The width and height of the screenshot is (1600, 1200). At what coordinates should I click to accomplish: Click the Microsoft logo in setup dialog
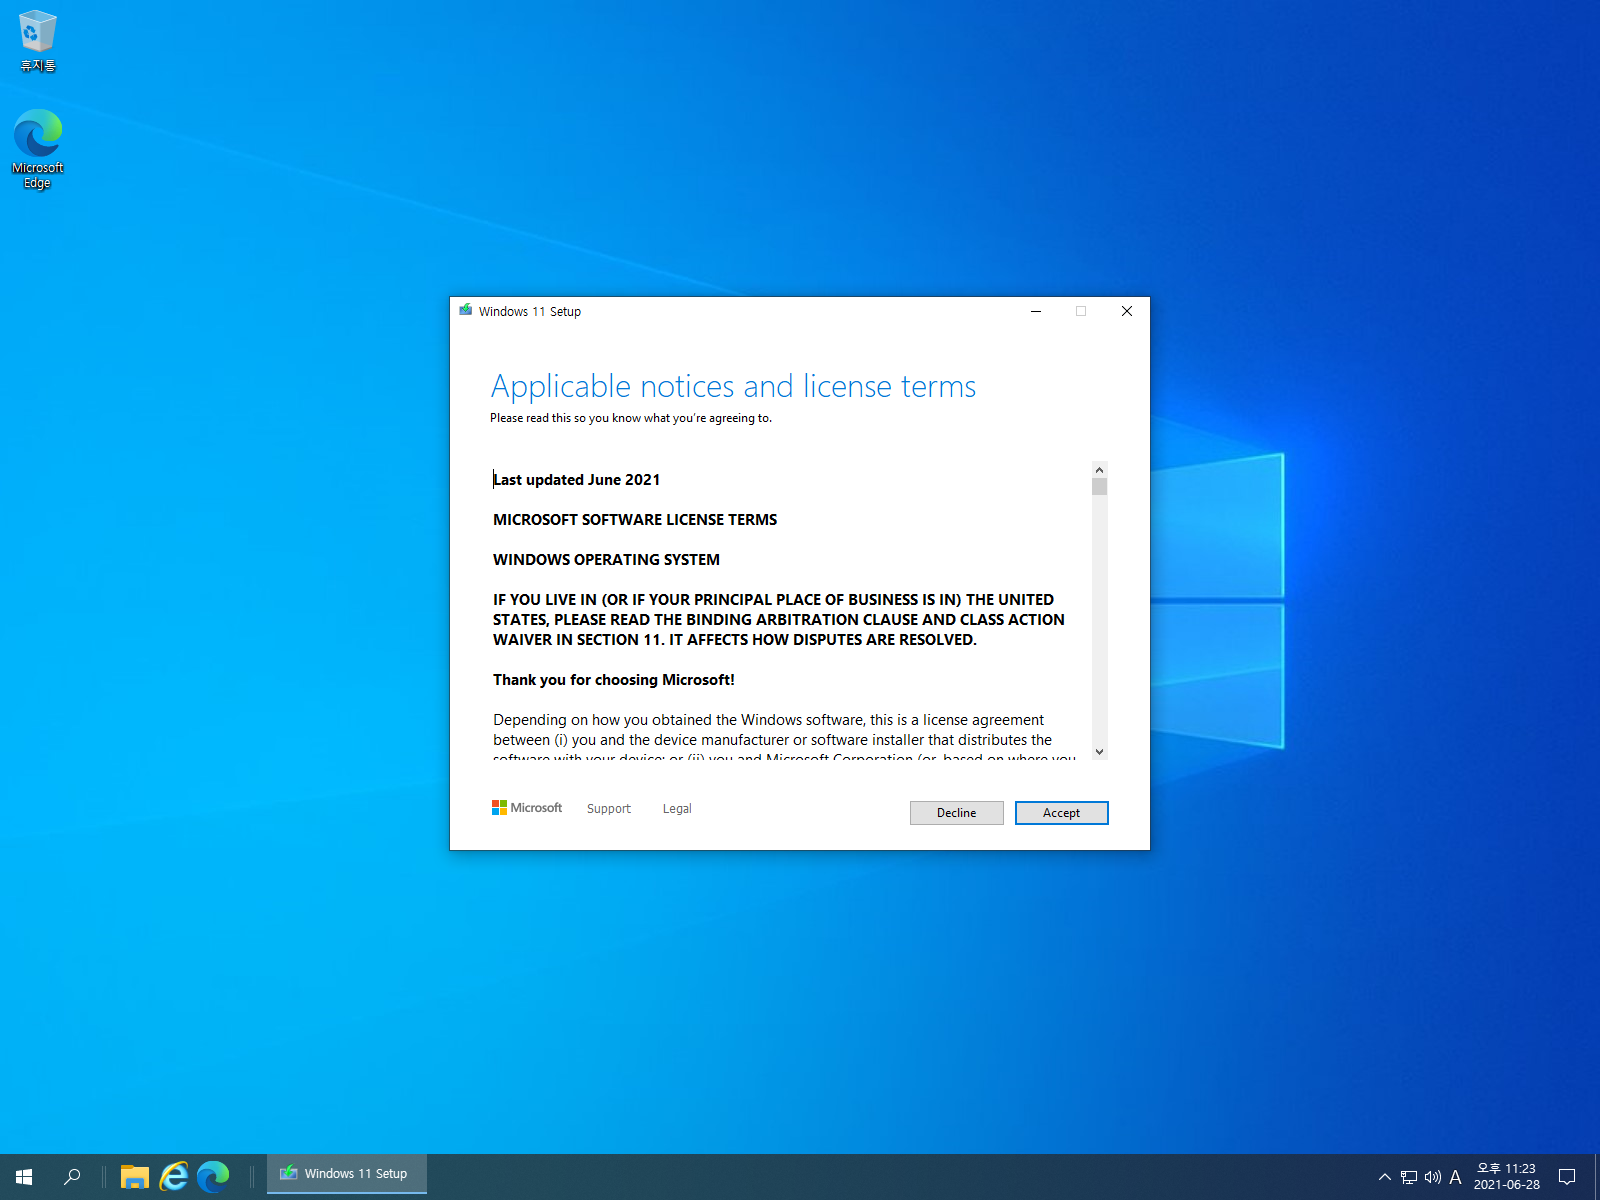[x=527, y=808]
